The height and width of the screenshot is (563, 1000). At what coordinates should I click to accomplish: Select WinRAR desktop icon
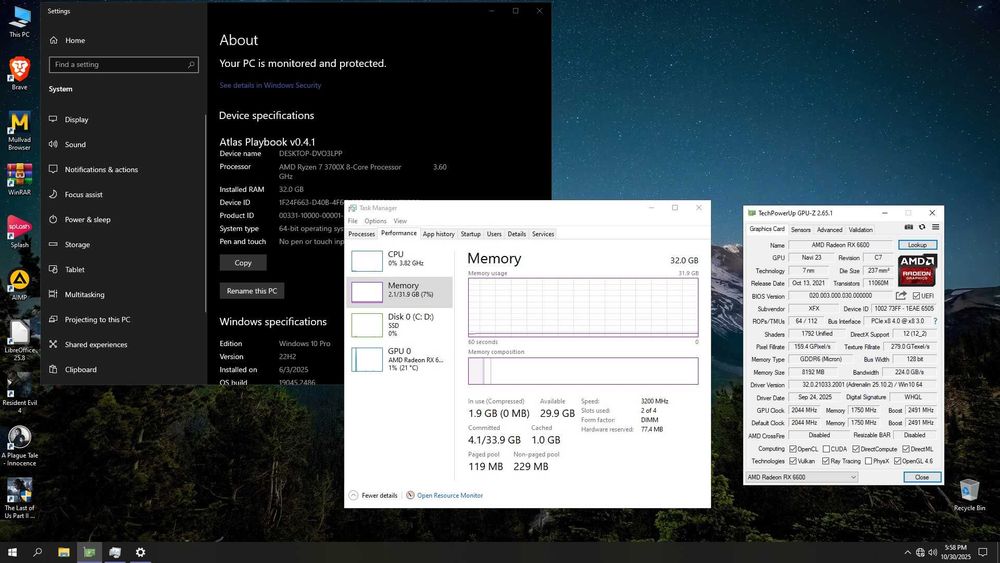pyautogui.click(x=19, y=179)
